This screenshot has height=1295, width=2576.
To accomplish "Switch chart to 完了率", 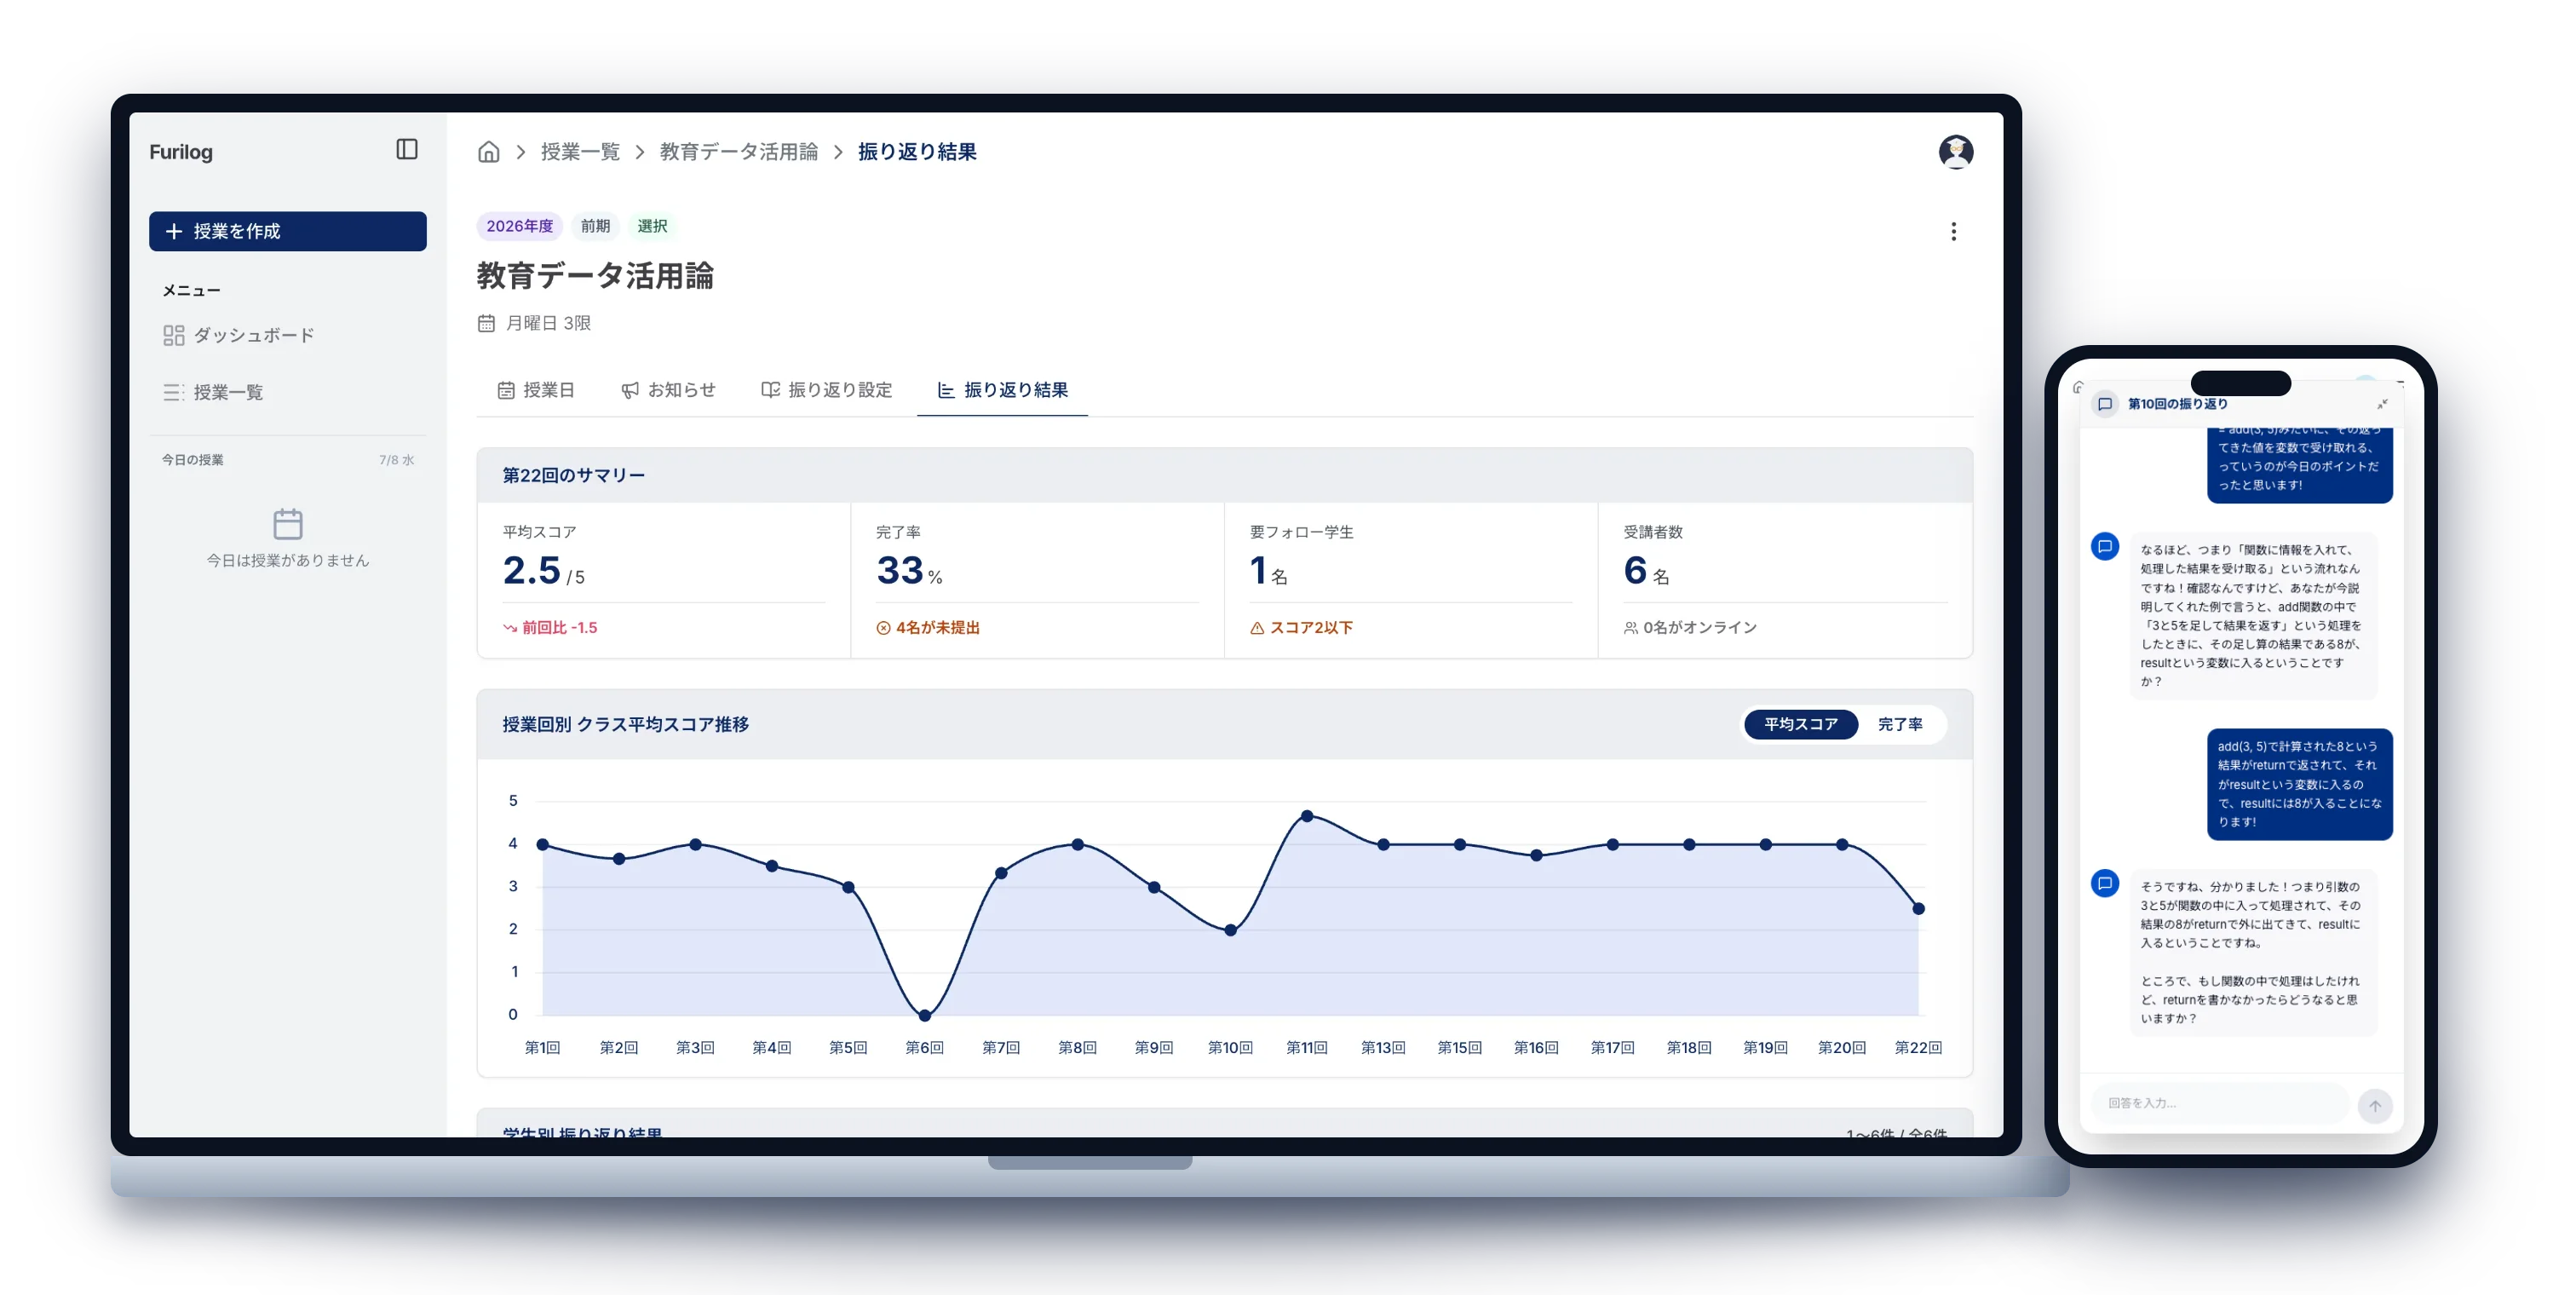I will point(1900,725).
